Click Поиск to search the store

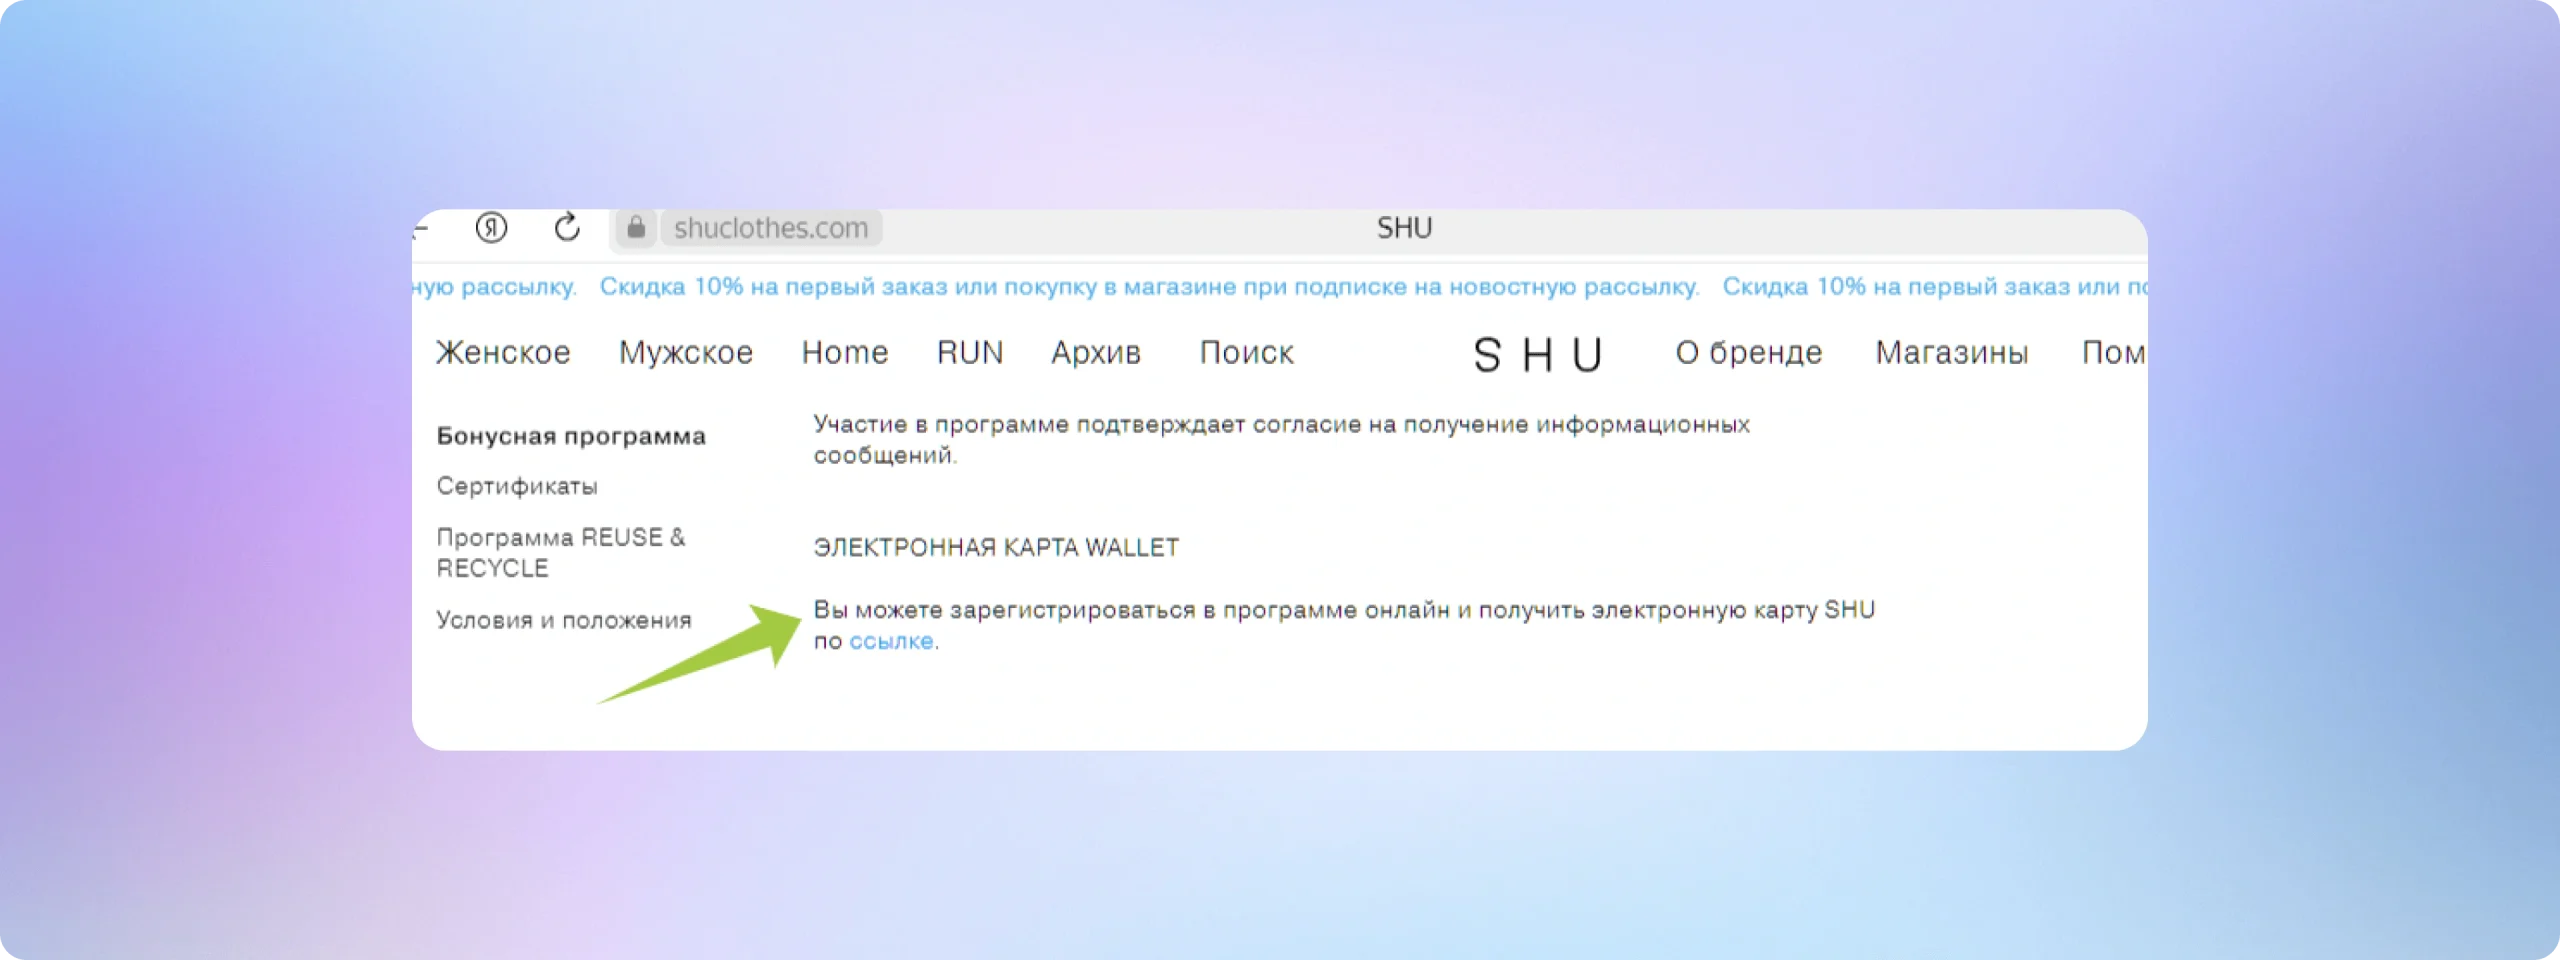[1246, 353]
